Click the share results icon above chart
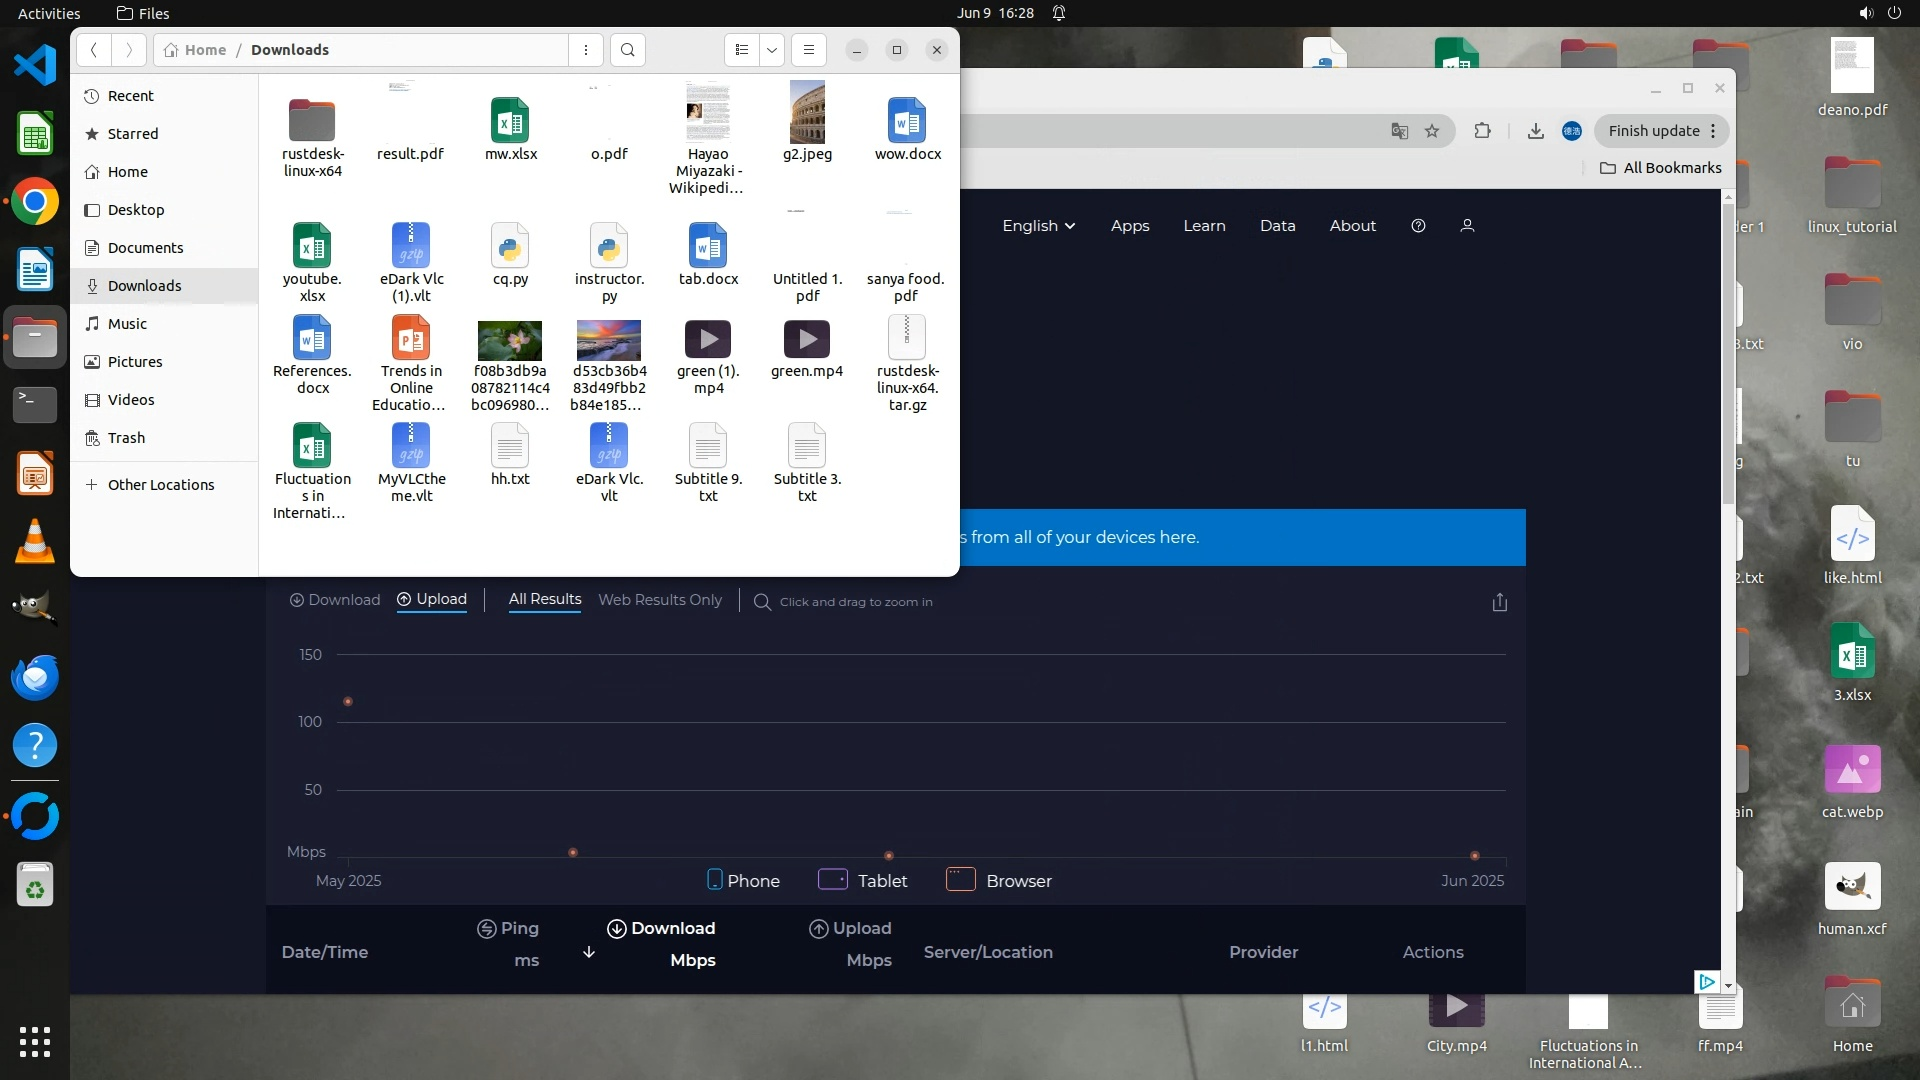This screenshot has width=1920, height=1080. coord(1499,602)
